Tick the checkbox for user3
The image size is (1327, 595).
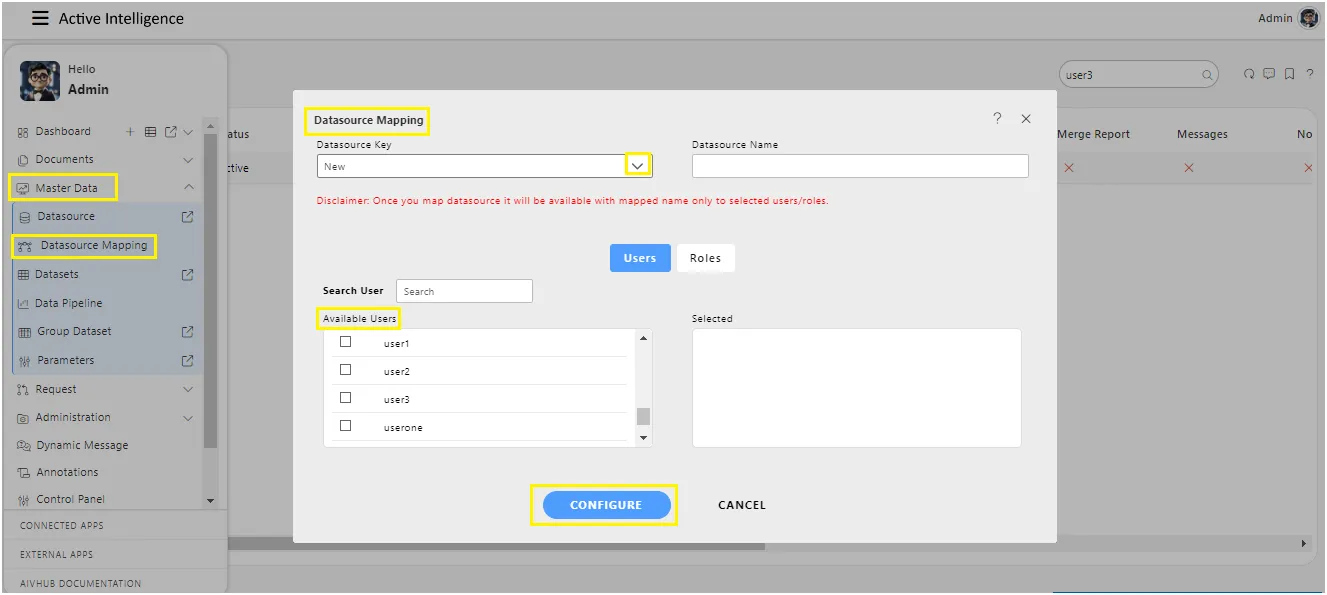(x=346, y=398)
